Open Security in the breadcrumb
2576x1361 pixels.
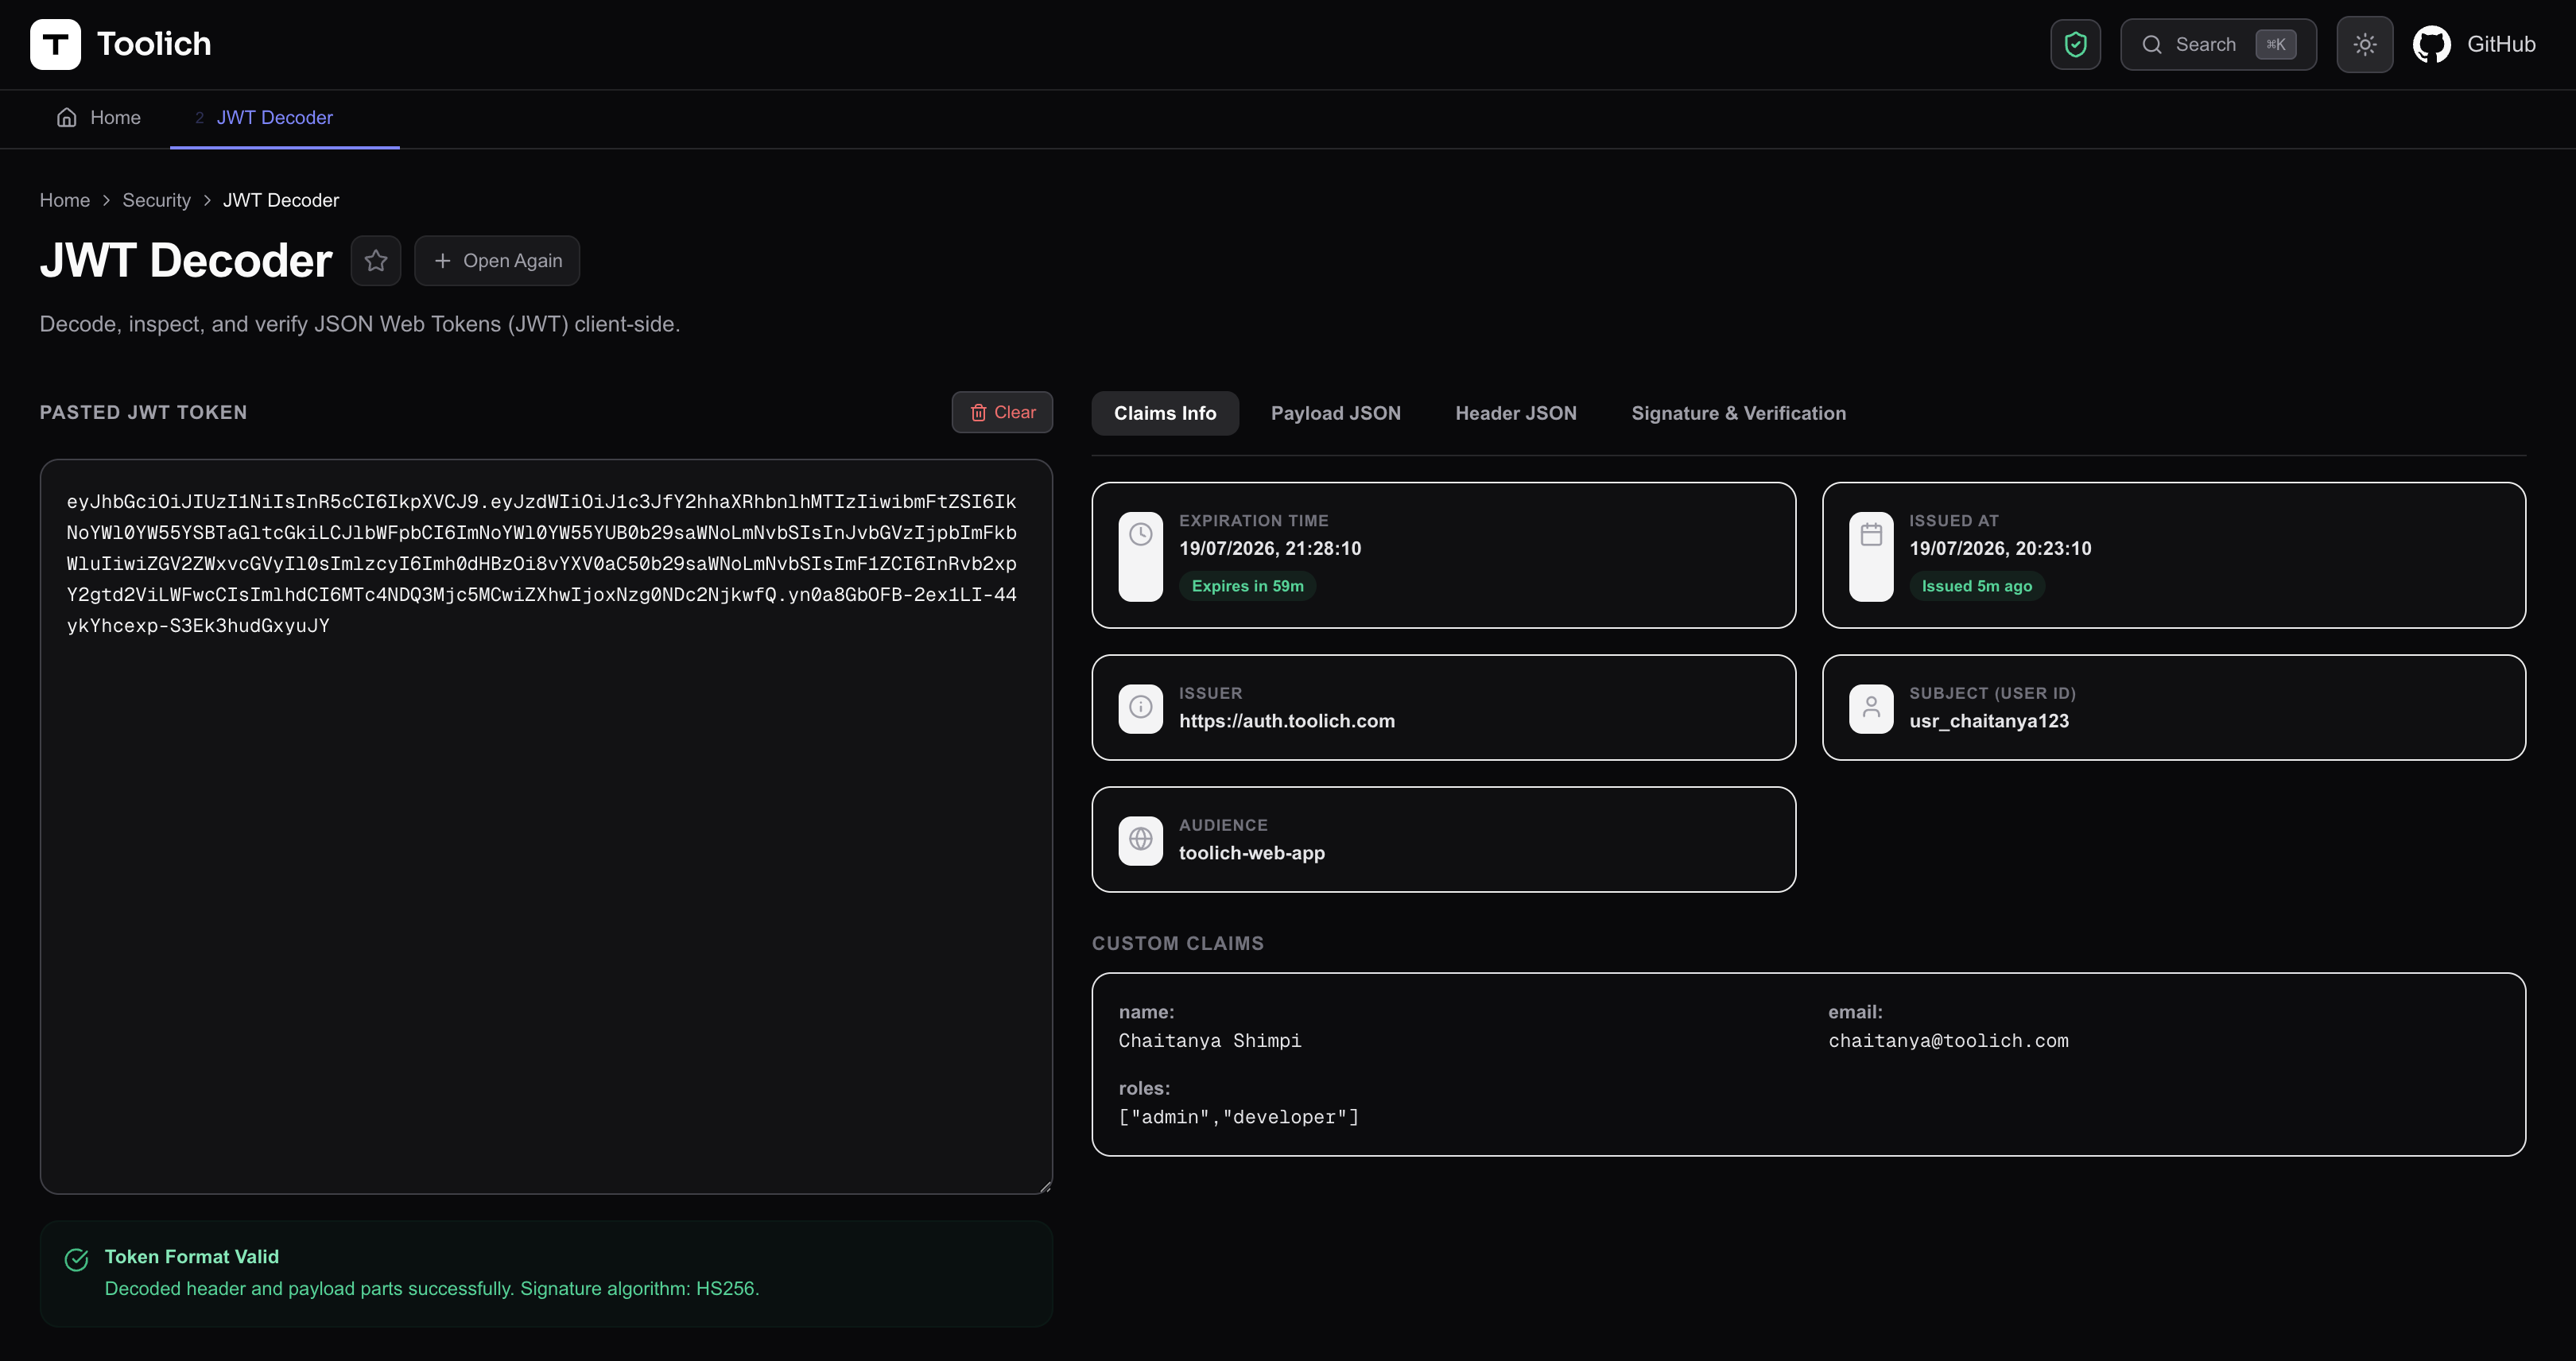[156, 200]
